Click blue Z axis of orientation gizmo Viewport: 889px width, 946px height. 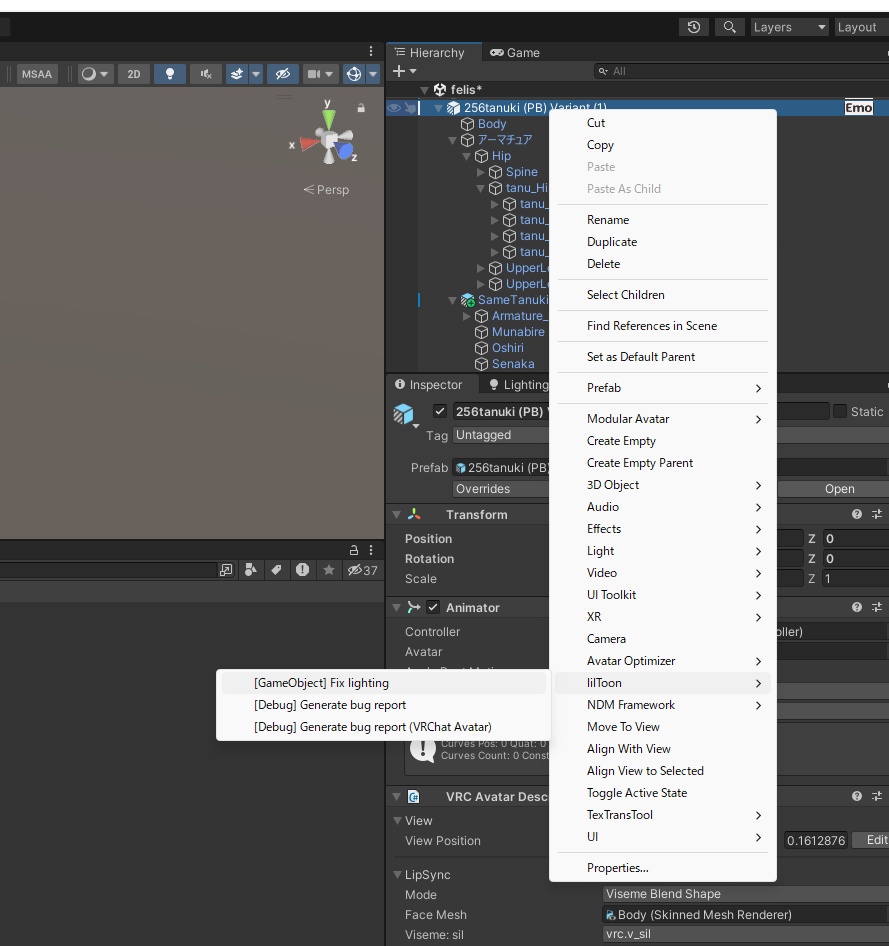pyautogui.click(x=345, y=151)
